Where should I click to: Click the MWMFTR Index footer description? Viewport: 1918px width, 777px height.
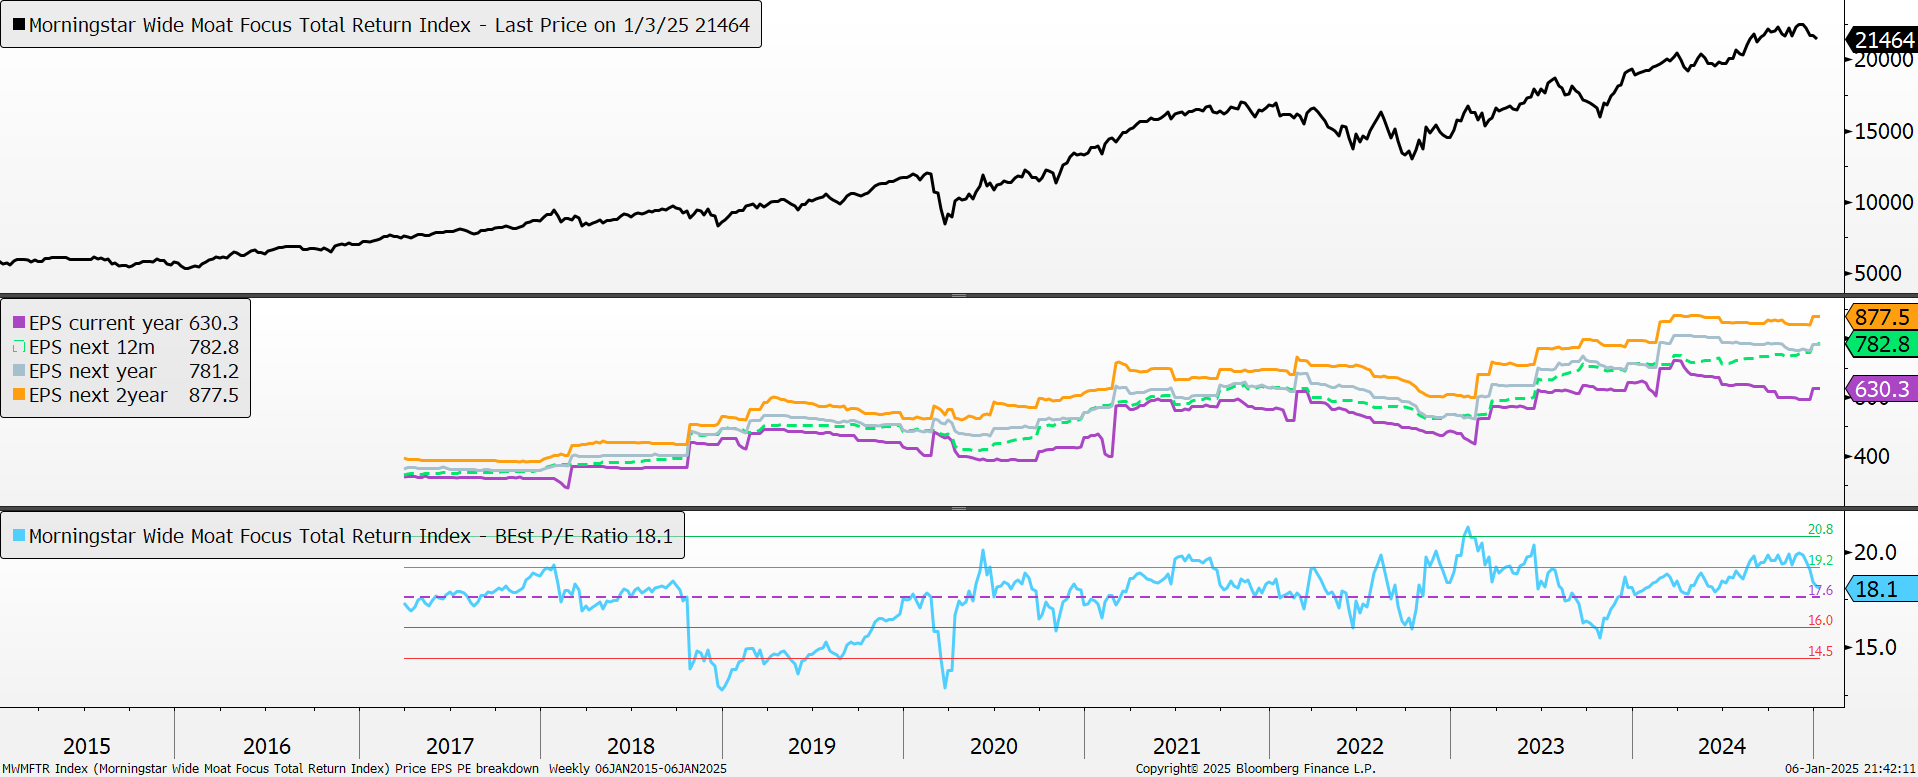click(270, 768)
